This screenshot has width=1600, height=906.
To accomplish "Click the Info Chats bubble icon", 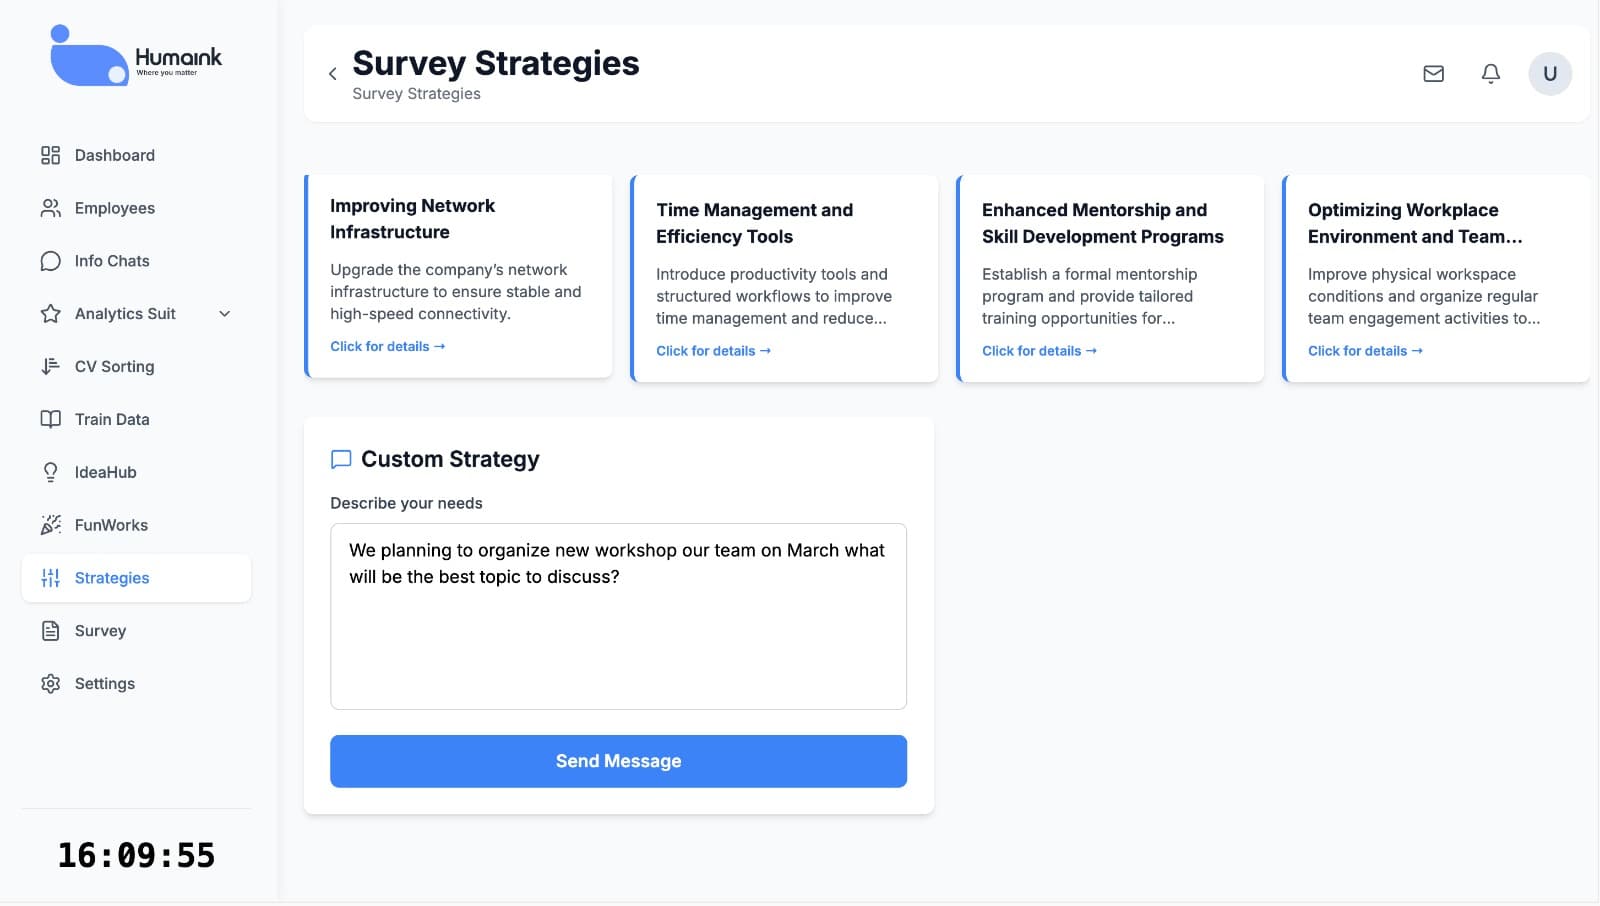I will pyautogui.click(x=50, y=261).
